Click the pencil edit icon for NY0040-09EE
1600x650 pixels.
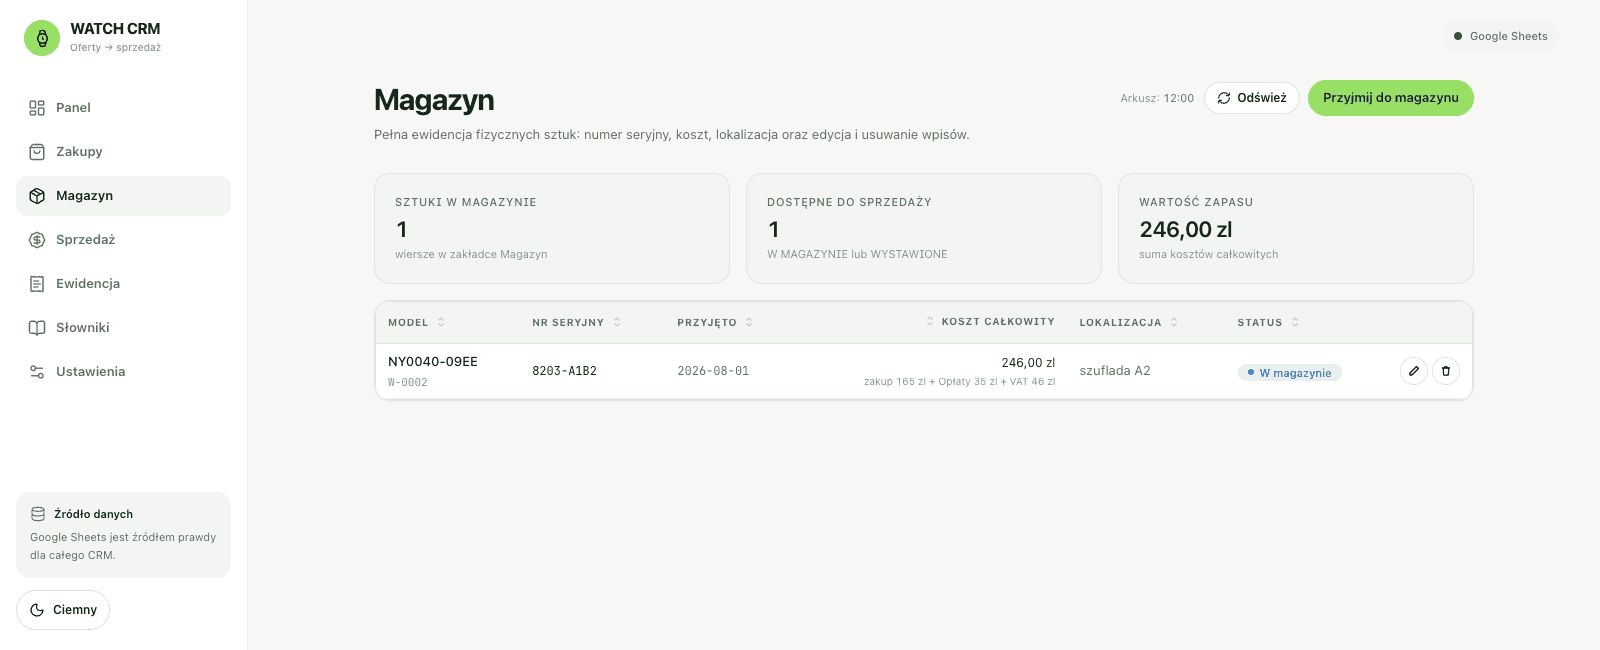click(1414, 371)
